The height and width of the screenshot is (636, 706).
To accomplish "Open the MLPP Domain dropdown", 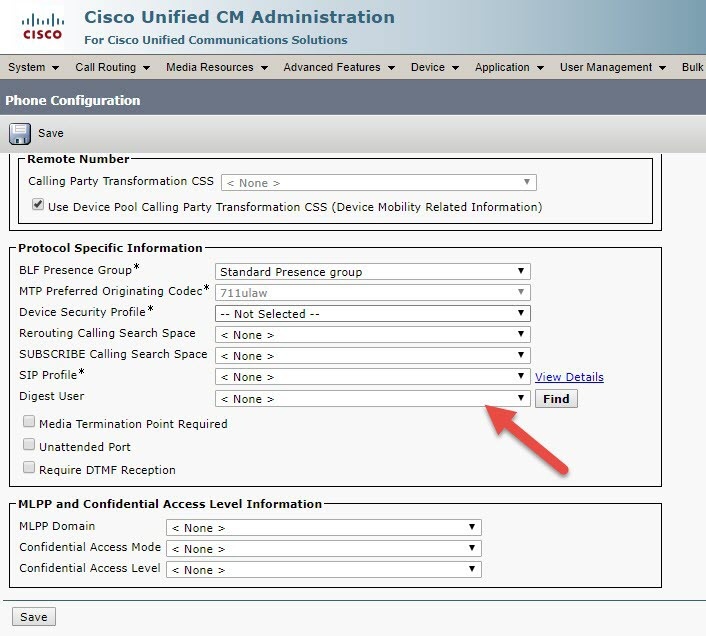I will 324,528.
